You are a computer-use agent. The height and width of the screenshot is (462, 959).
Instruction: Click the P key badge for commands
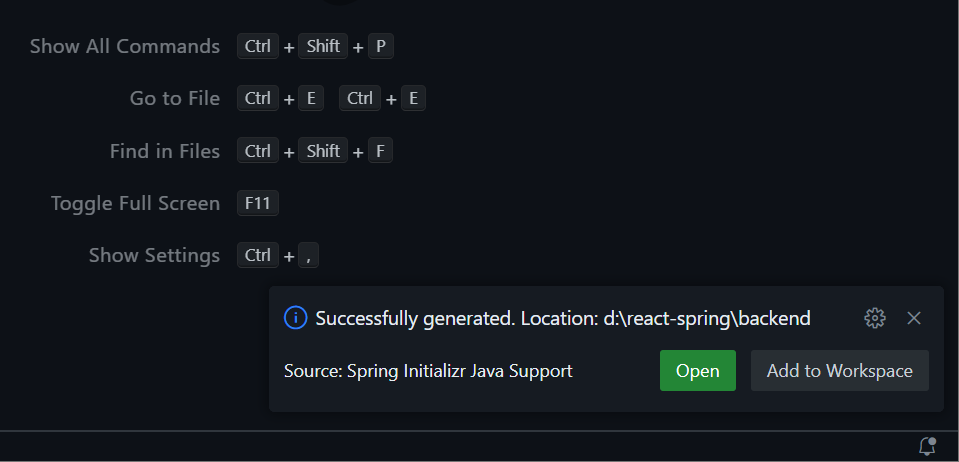380,47
